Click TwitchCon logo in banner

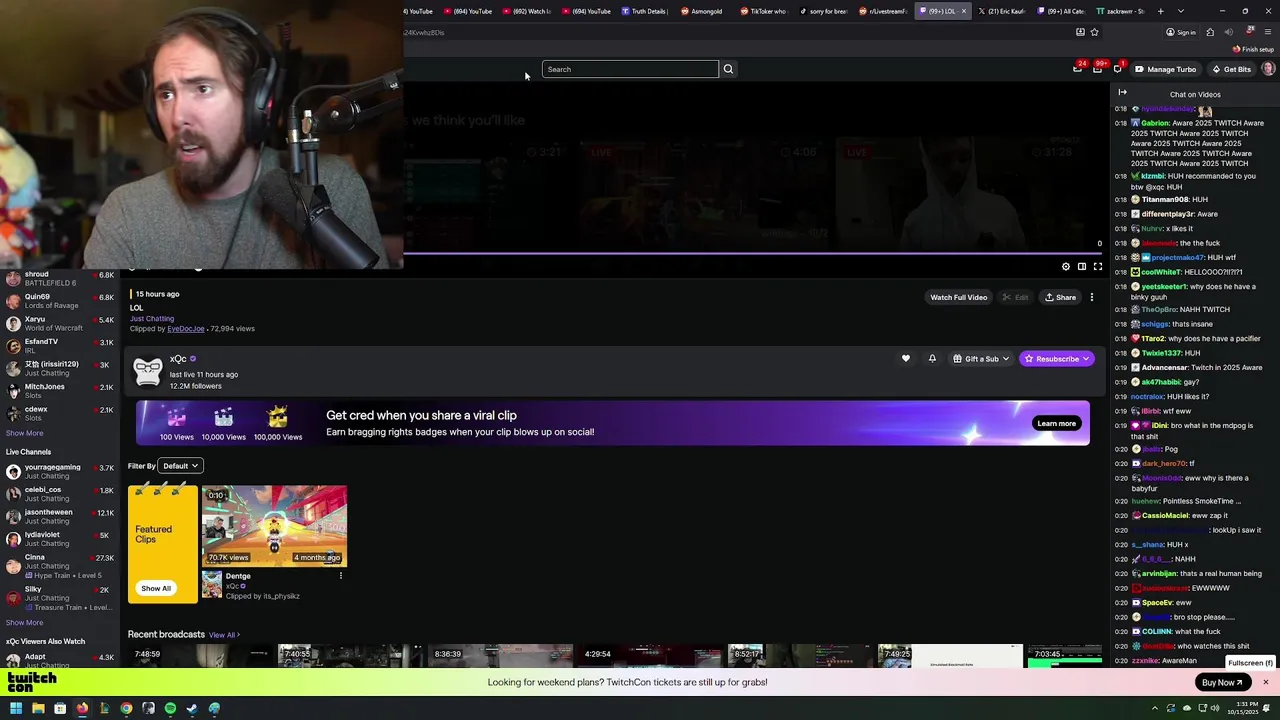32,682
